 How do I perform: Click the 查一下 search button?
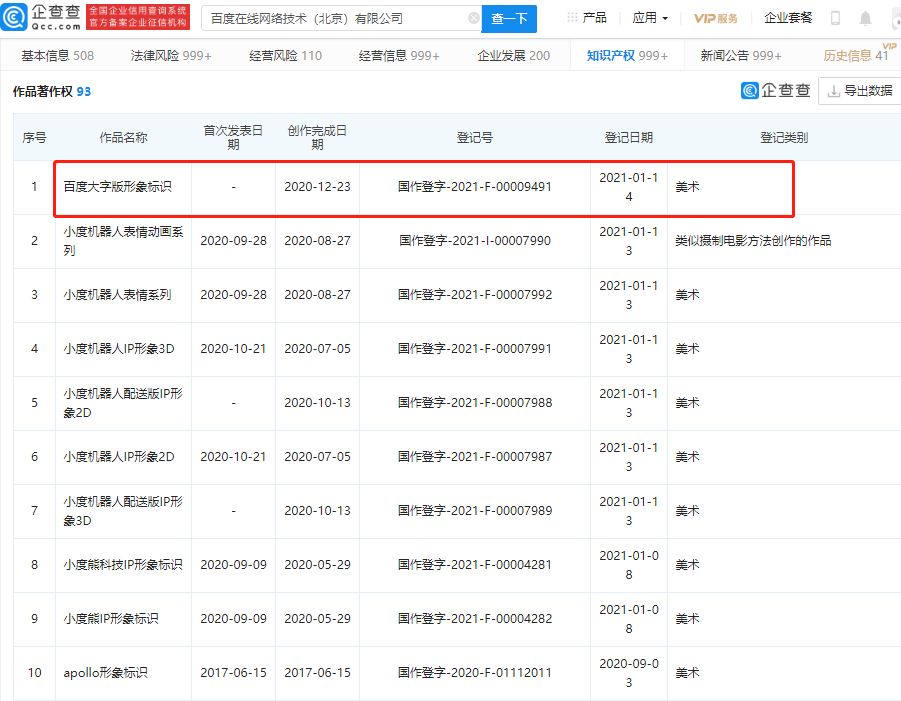pos(509,19)
